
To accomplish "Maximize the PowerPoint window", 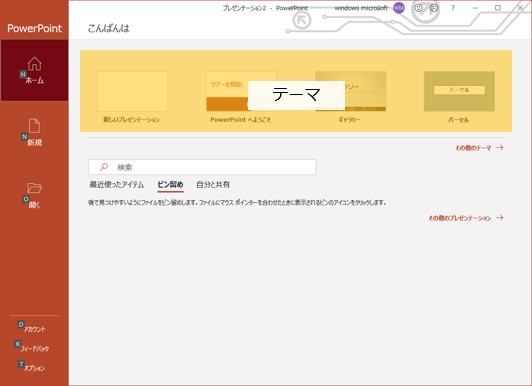I will (x=498, y=8).
